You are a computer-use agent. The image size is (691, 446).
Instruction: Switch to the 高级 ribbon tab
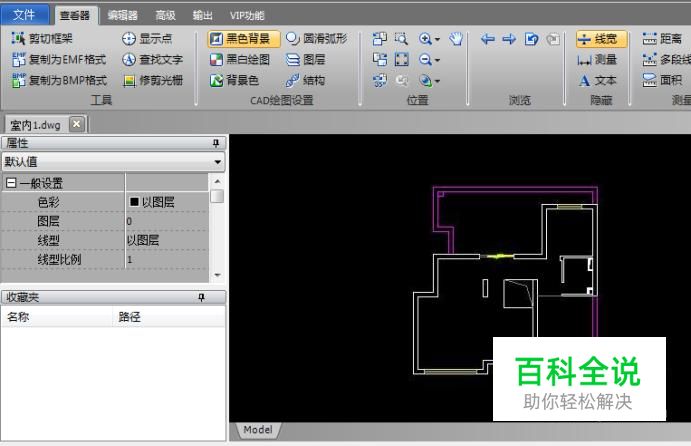pyautogui.click(x=166, y=15)
